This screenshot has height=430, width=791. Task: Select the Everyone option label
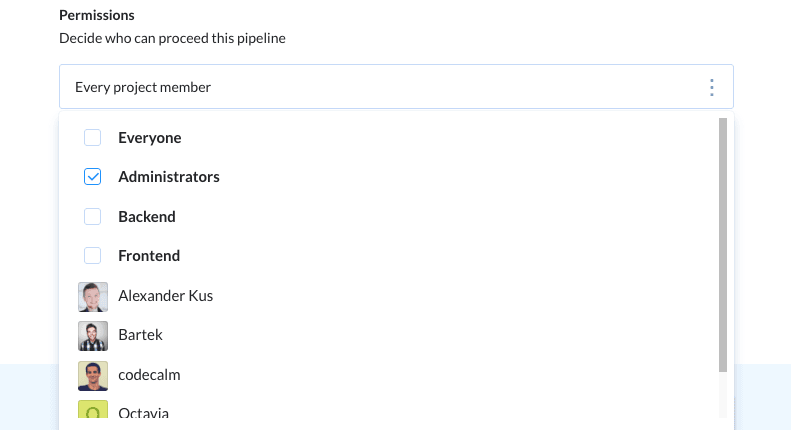tap(150, 138)
